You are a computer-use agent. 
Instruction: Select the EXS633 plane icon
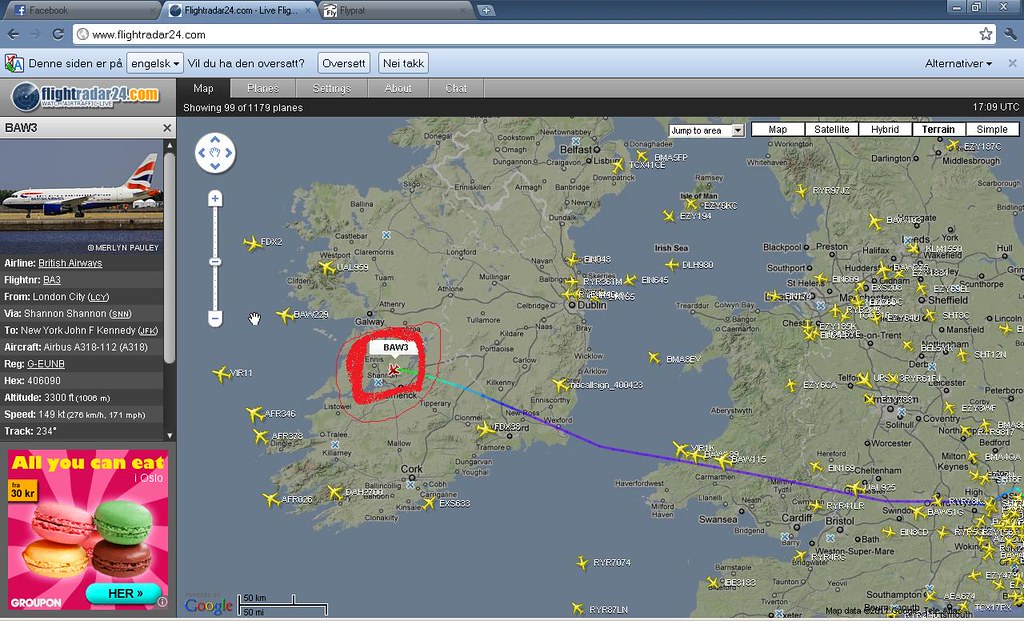pyautogui.click(x=429, y=503)
